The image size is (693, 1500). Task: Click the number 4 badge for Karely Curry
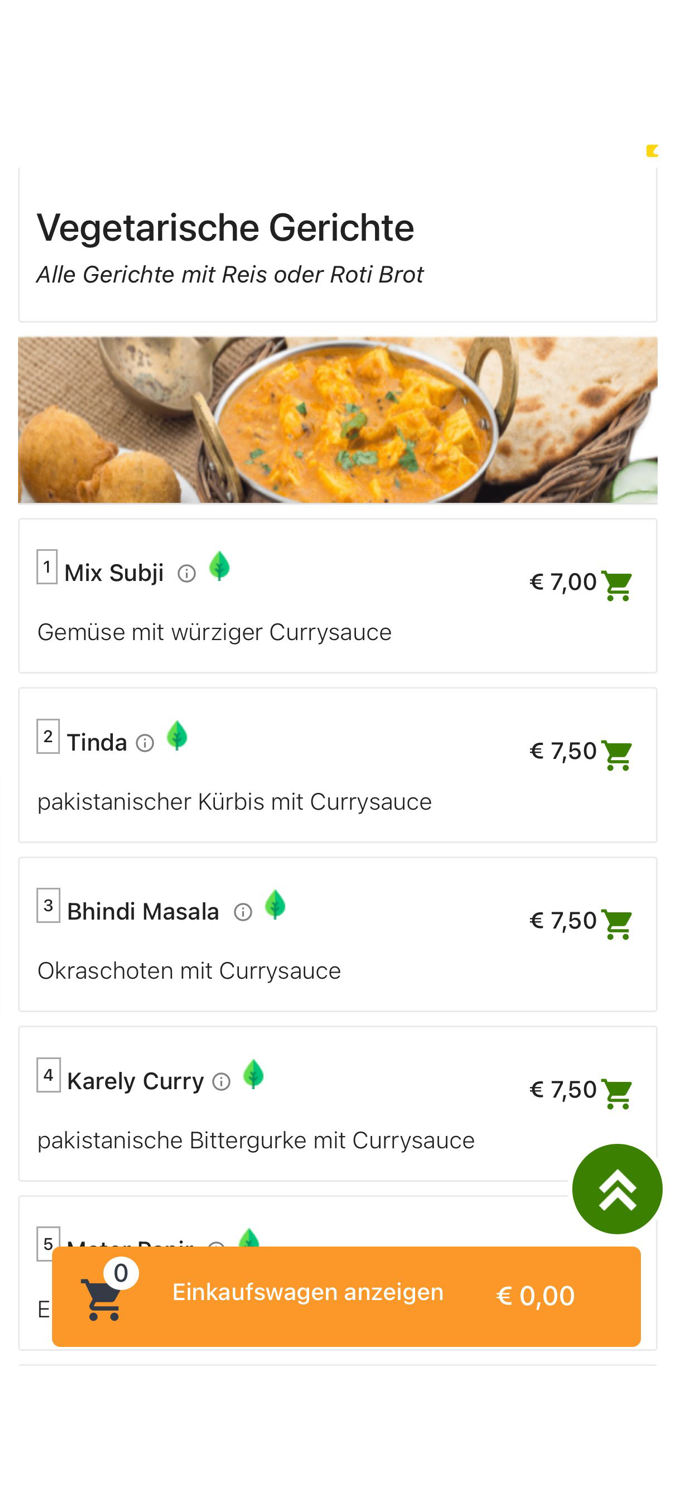[47, 1074]
